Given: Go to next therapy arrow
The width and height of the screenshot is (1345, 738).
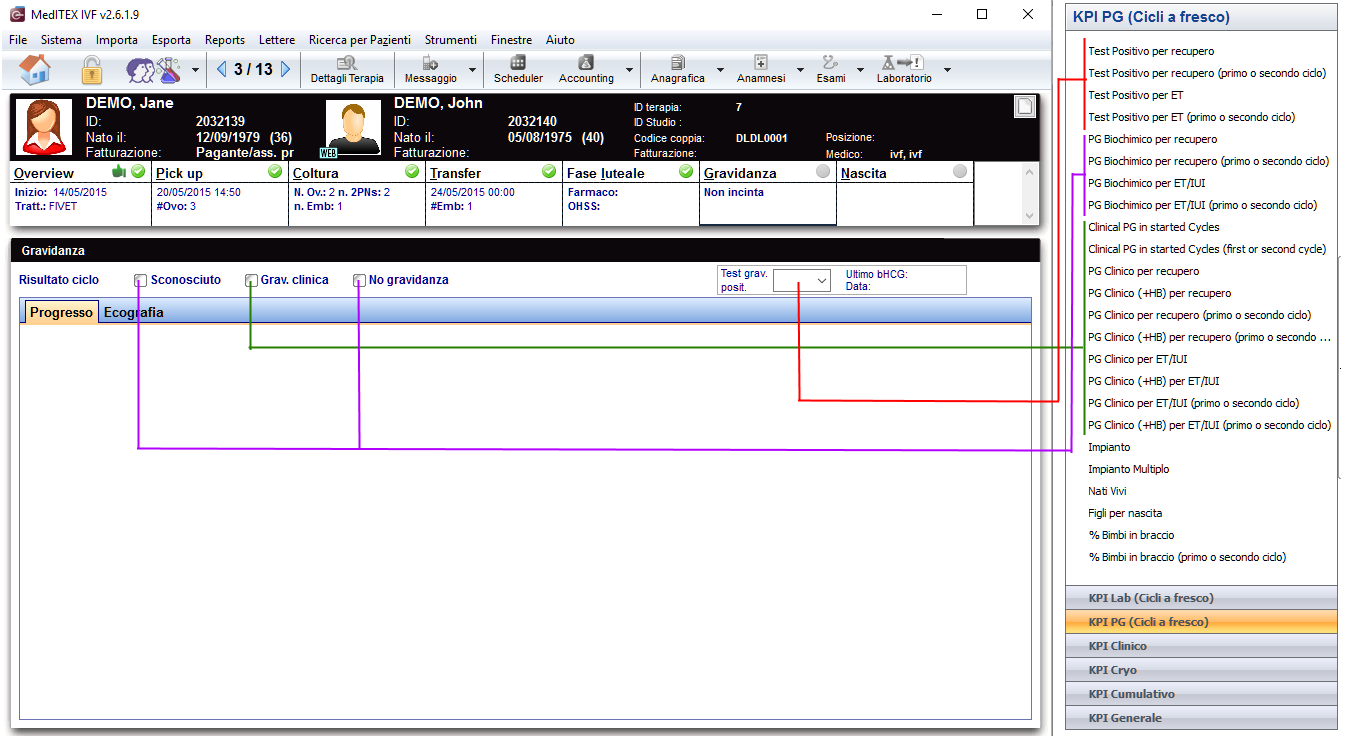Looking at the screenshot, I should coord(286,70).
